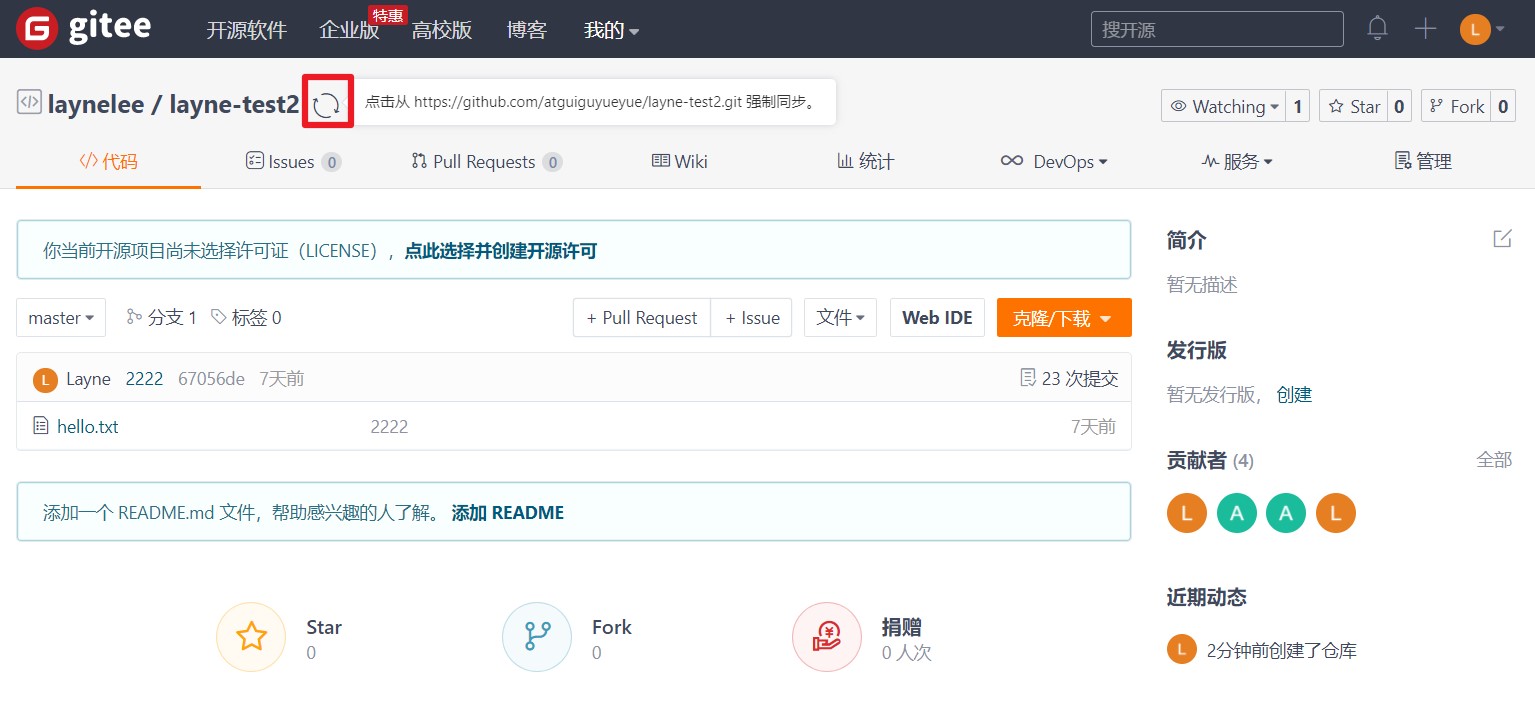Click the plus create-new icon in header

click(x=1425, y=28)
